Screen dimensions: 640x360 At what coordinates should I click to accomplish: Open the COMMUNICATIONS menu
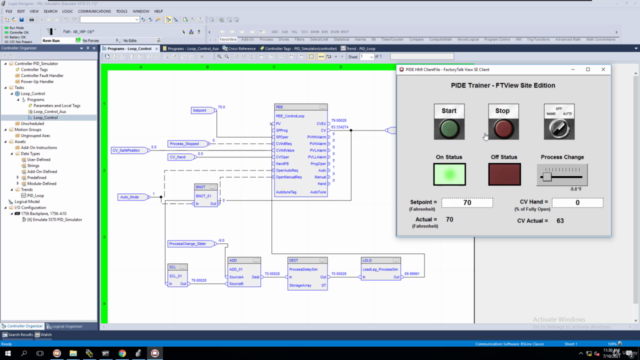click(94, 11)
